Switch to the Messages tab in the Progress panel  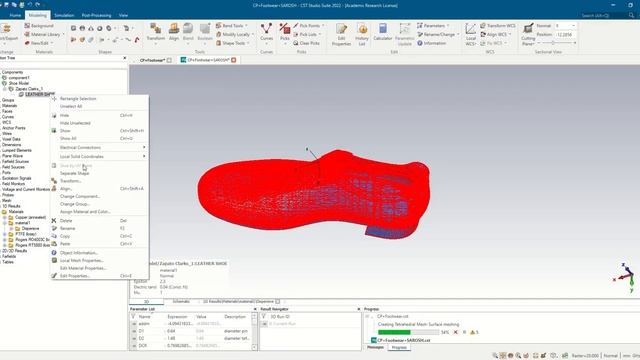coord(376,347)
